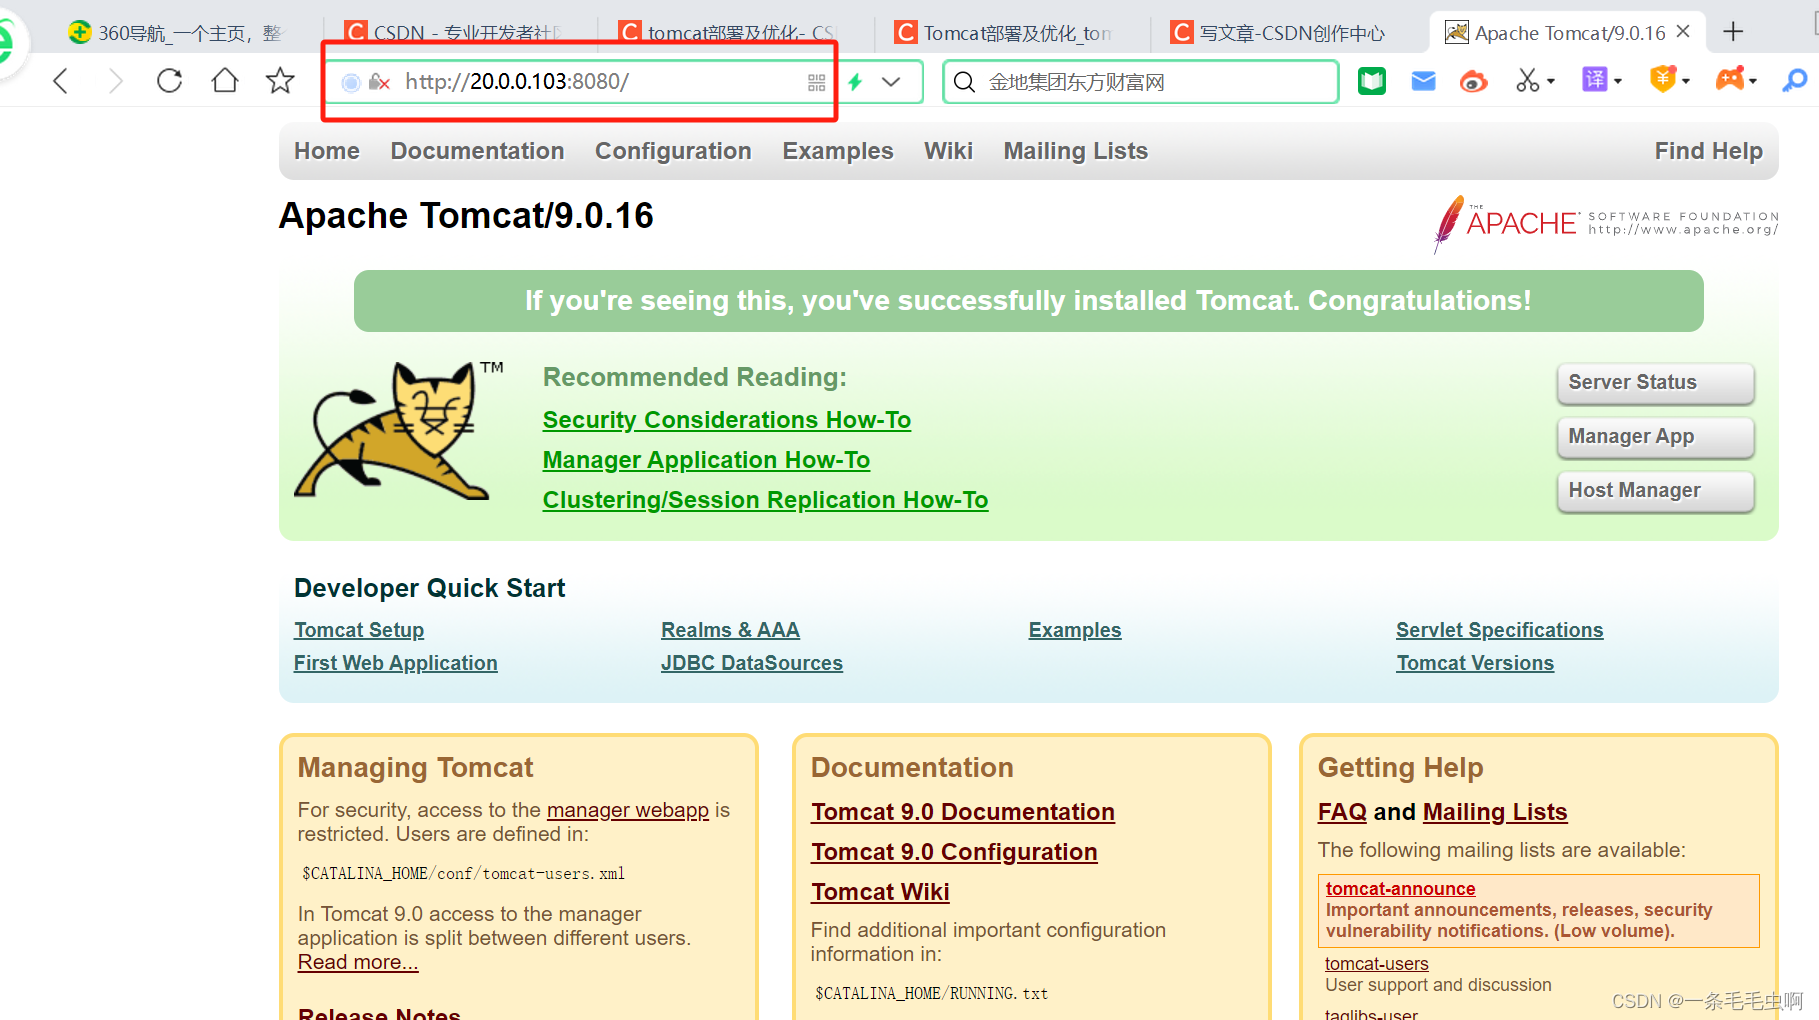The height and width of the screenshot is (1020, 1819).
Task: Open a new tab with the plus button
Action: point(1733,32)
